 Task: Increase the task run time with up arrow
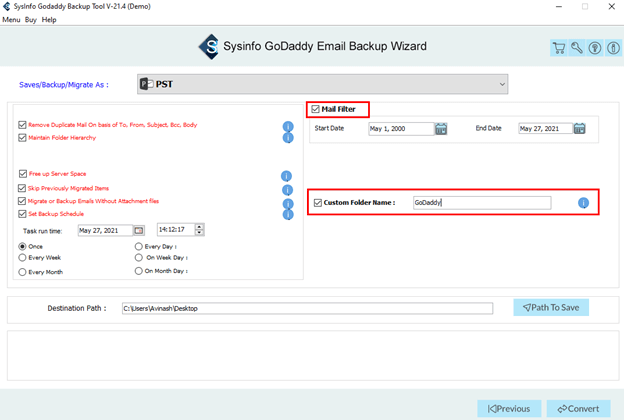[199, 227]
